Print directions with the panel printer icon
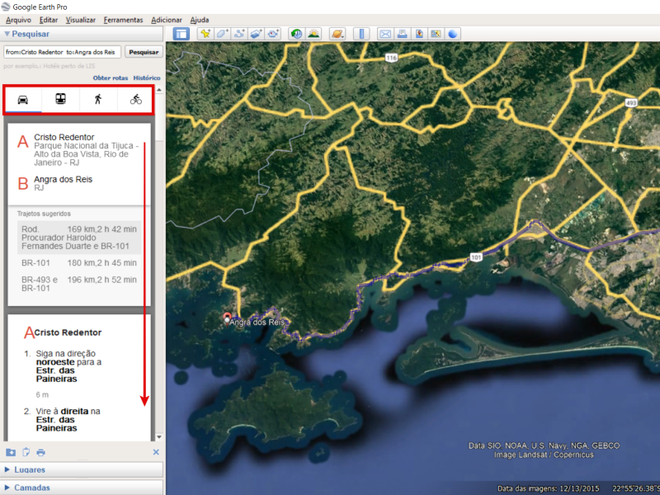This screenshot has width=660, height=495. coord(41,452)
